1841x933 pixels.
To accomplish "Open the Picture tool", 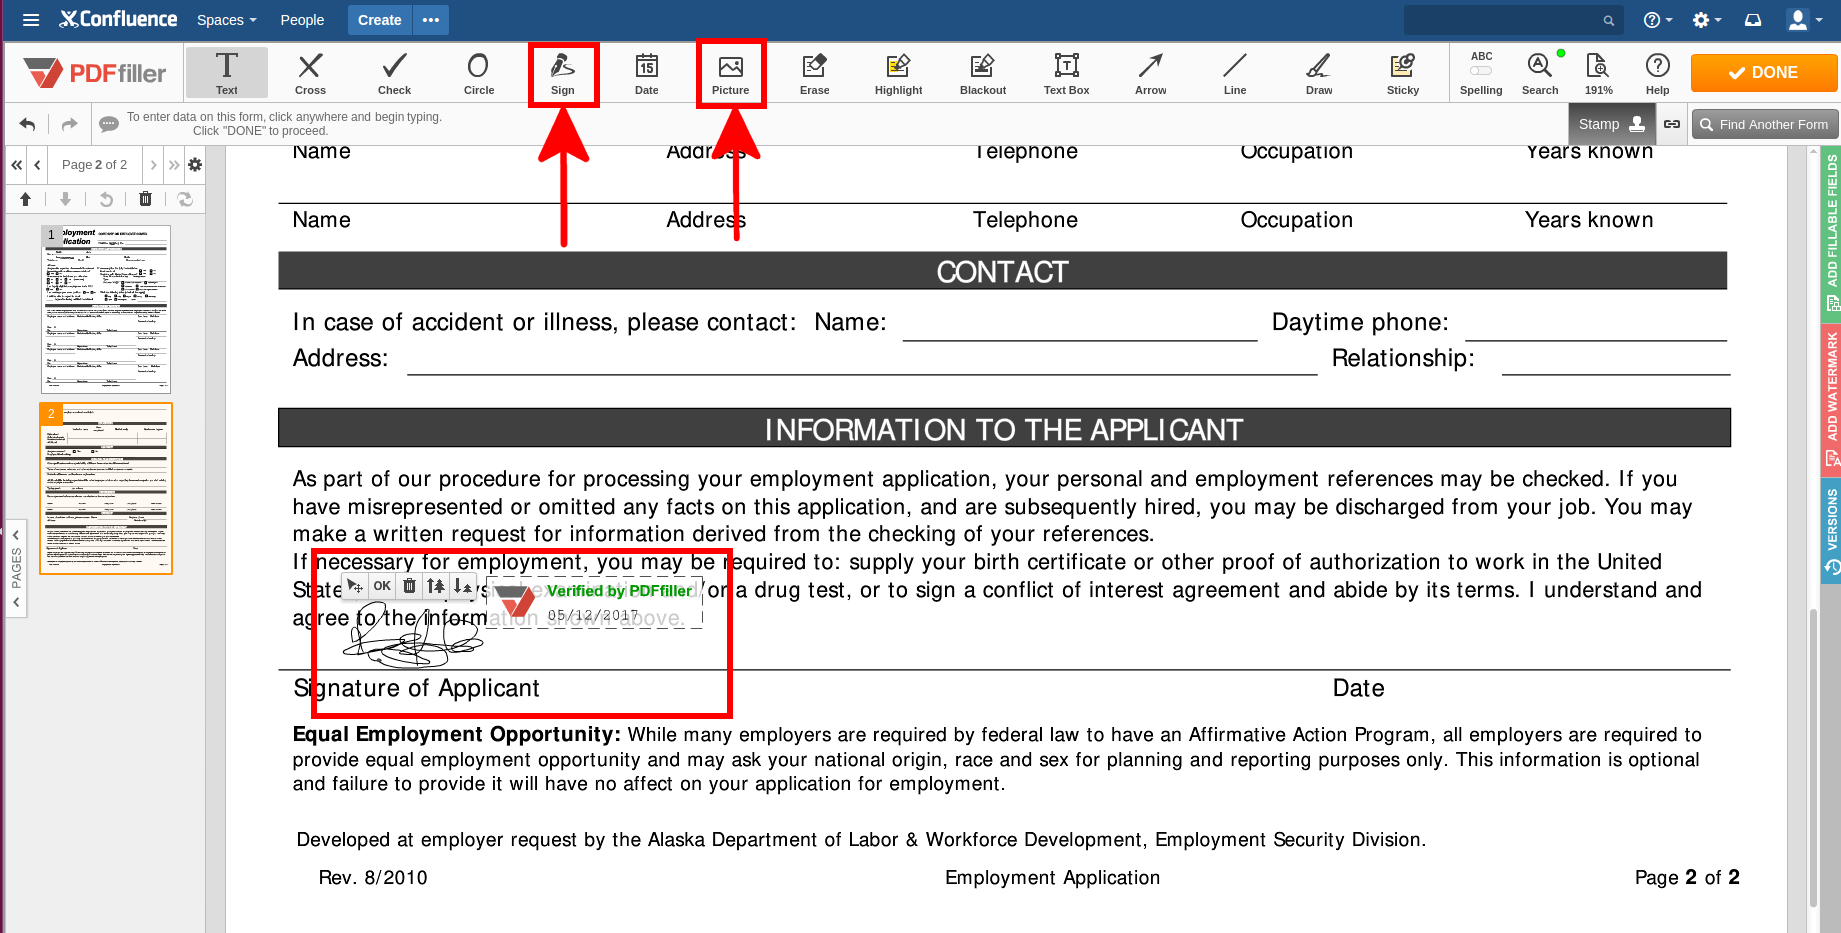I will pyautogui.click(x=731, y=73).
